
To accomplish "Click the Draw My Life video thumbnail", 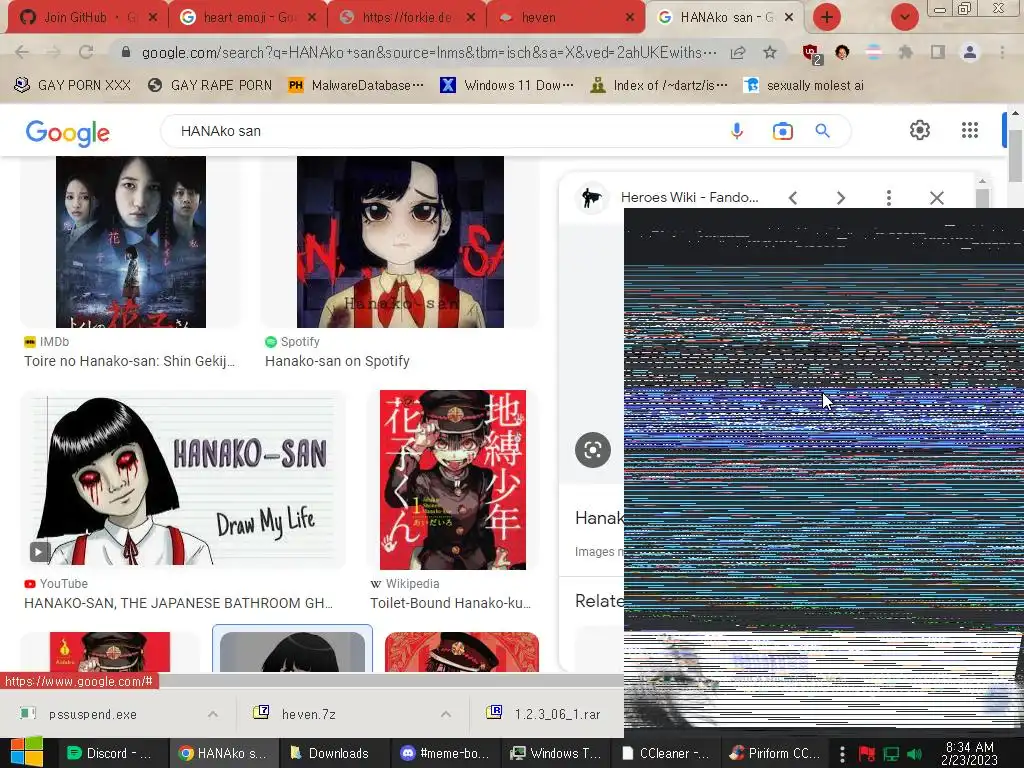I will (183, 479).
